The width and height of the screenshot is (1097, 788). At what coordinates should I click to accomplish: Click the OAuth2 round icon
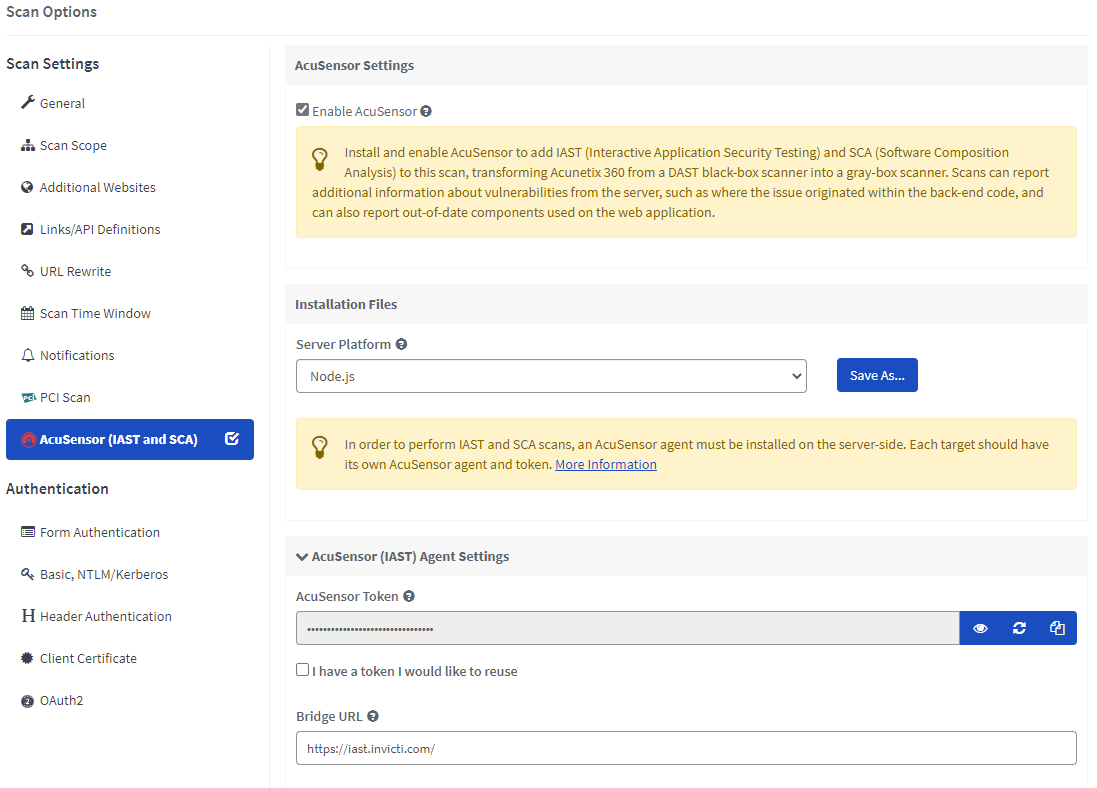click(x=27, y=701)
